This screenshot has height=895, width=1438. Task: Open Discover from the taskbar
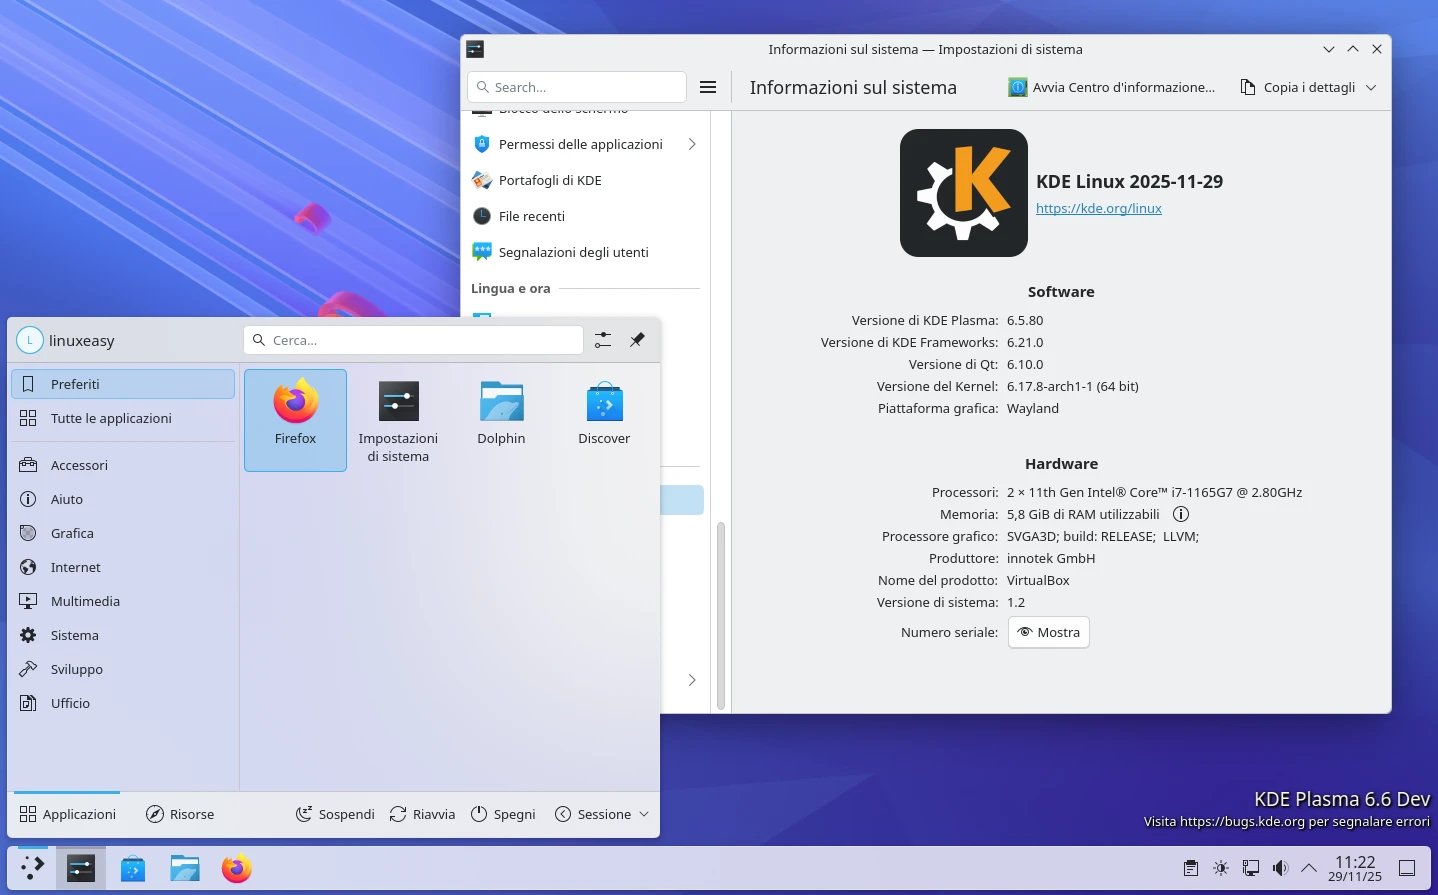click(x=132, y=868)
